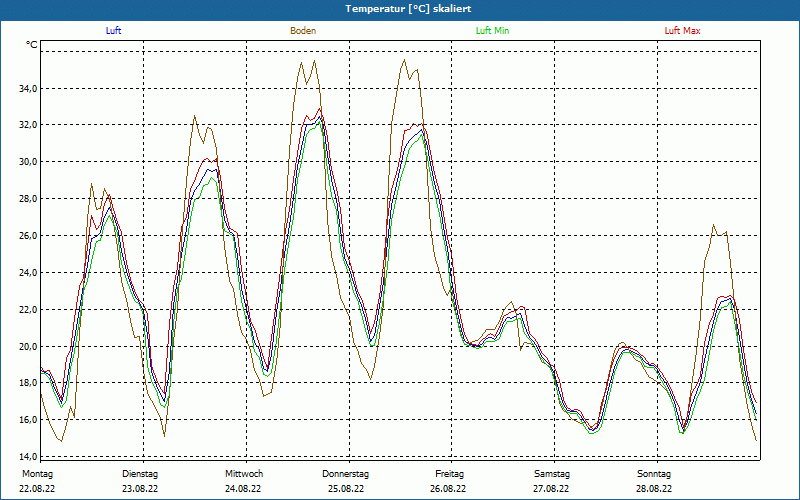This screenshot has width=800, height=500.
Task: Select the blue 'Luft' legend label
Action: 113,31
